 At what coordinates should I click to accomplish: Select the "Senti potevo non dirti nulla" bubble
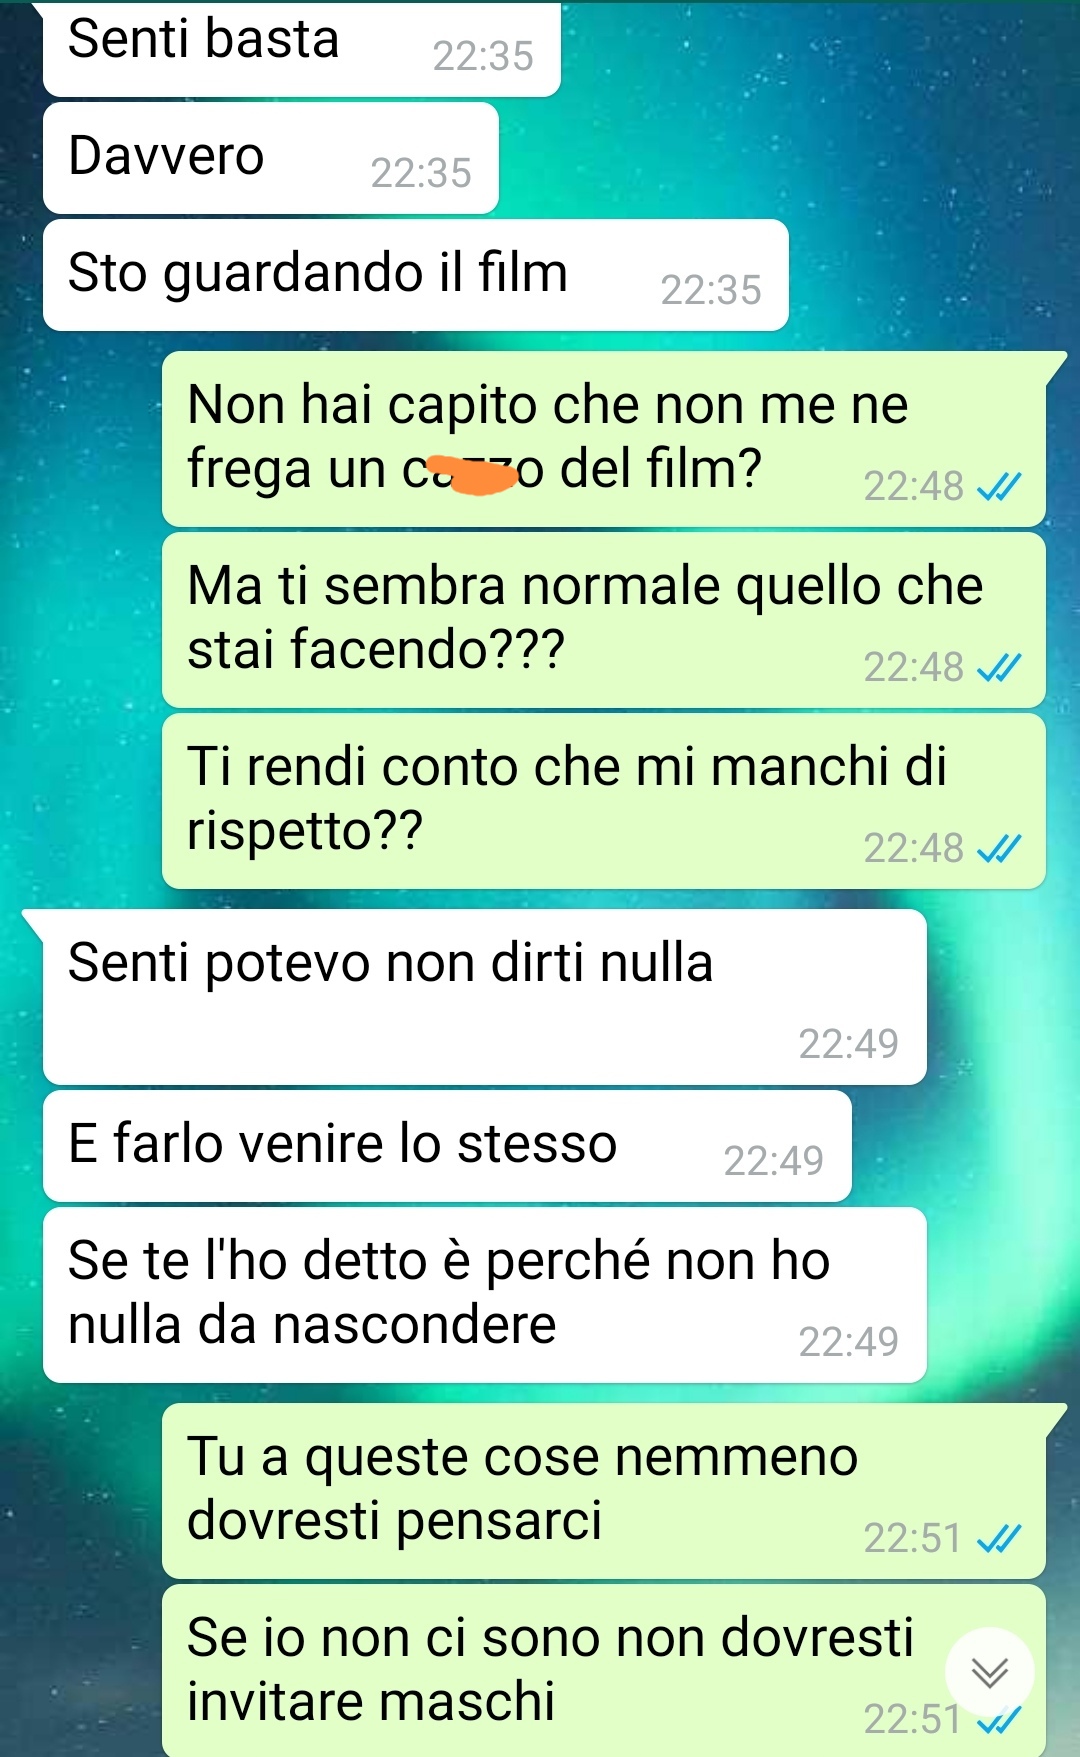(485, 997)
